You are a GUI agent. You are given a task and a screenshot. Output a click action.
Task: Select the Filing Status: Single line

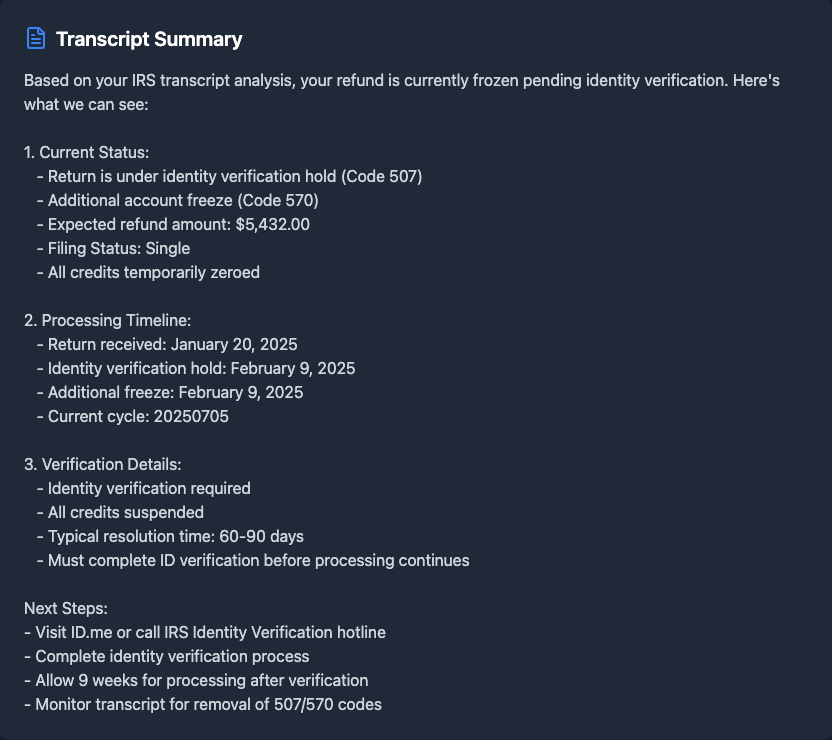pos(119,248)
